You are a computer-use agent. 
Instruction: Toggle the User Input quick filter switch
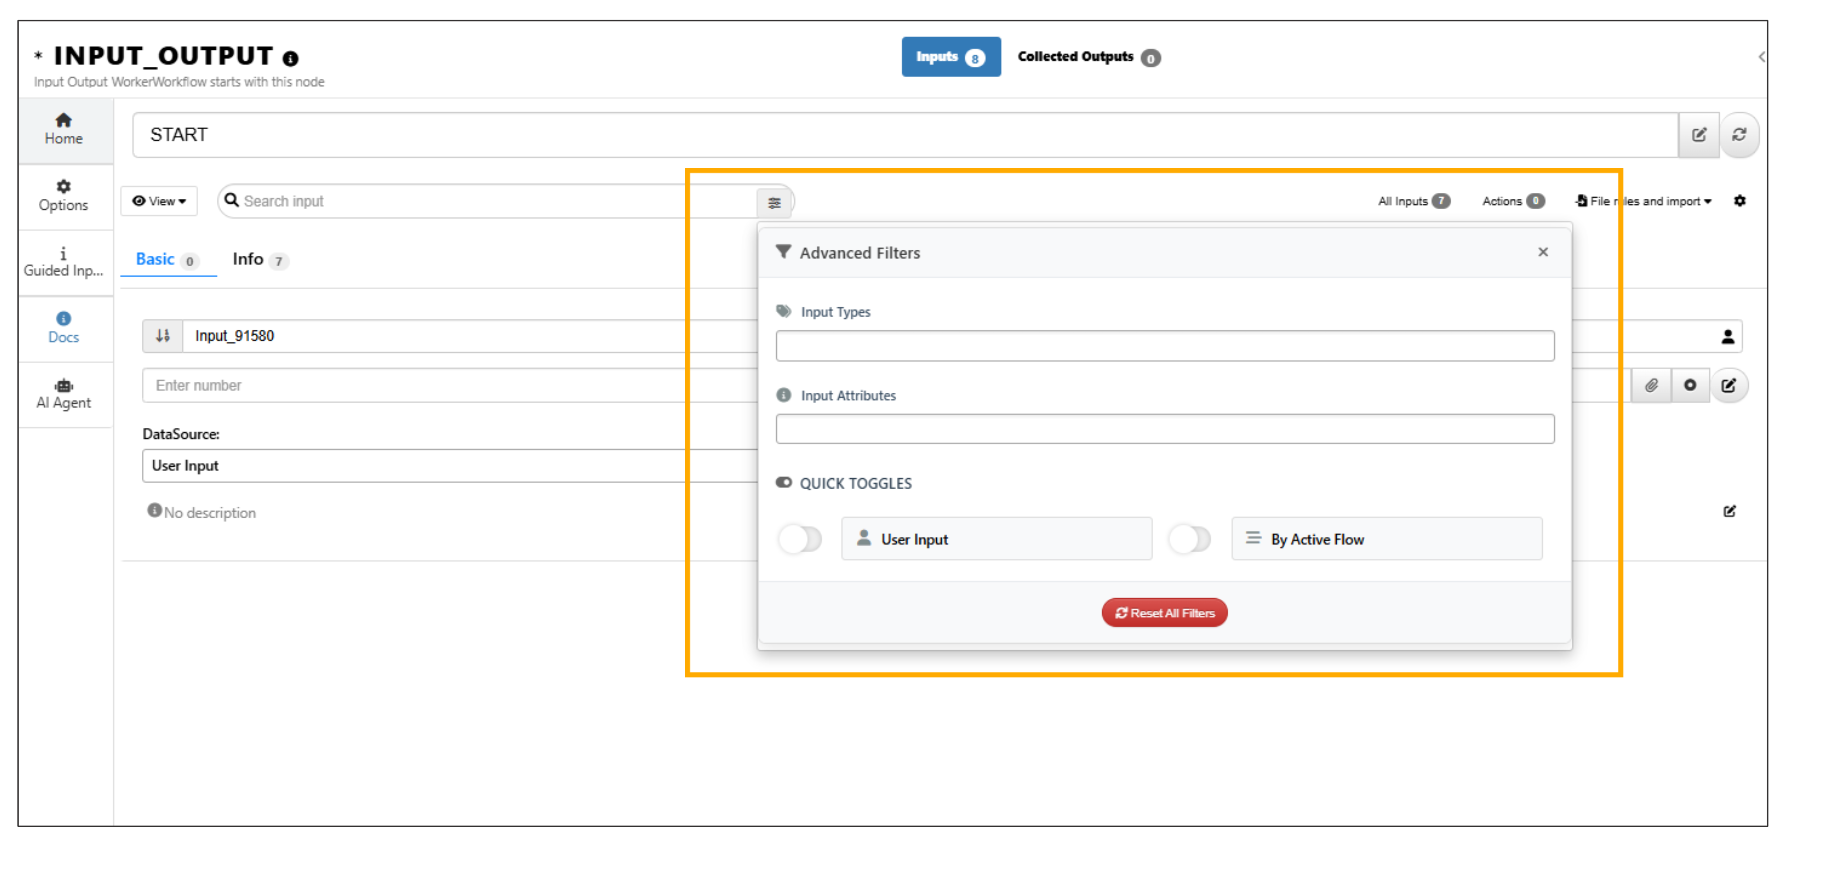[800, 540]
